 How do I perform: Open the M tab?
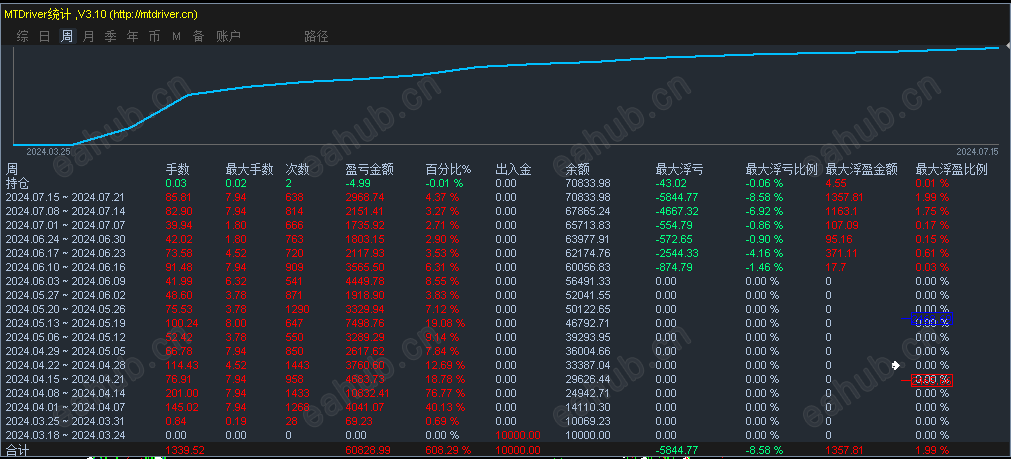click(176, 37)
